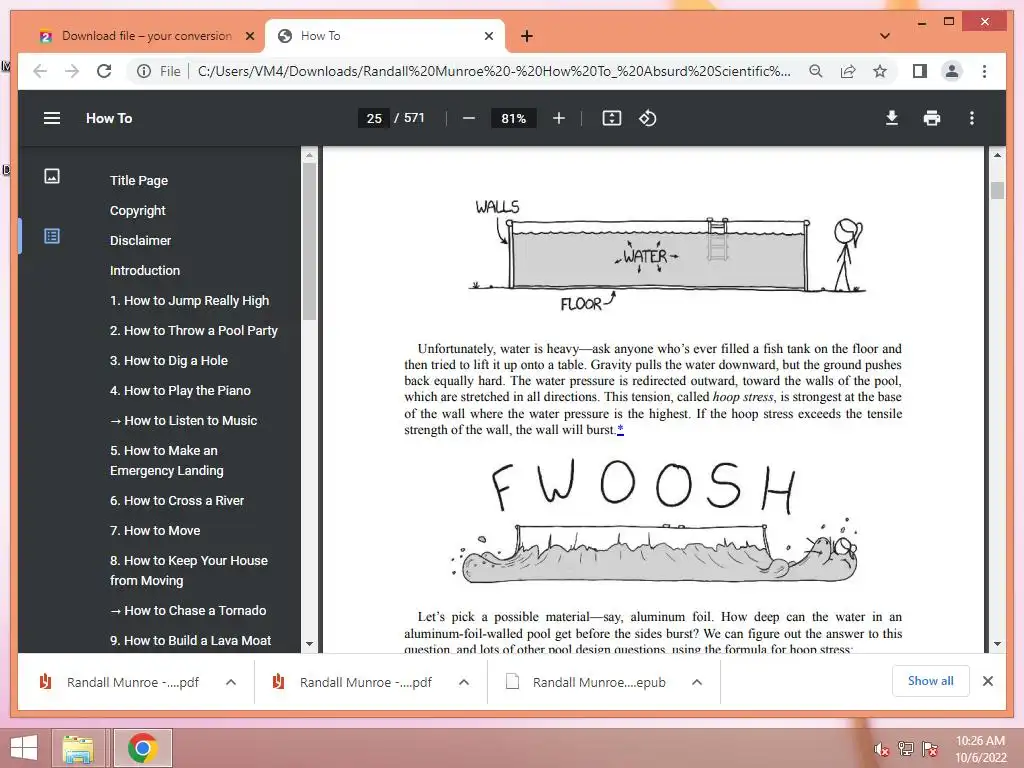The image size is (1024, 768).
Task: Open the Disclaimer outline entry
Action: tap(140, 240)
